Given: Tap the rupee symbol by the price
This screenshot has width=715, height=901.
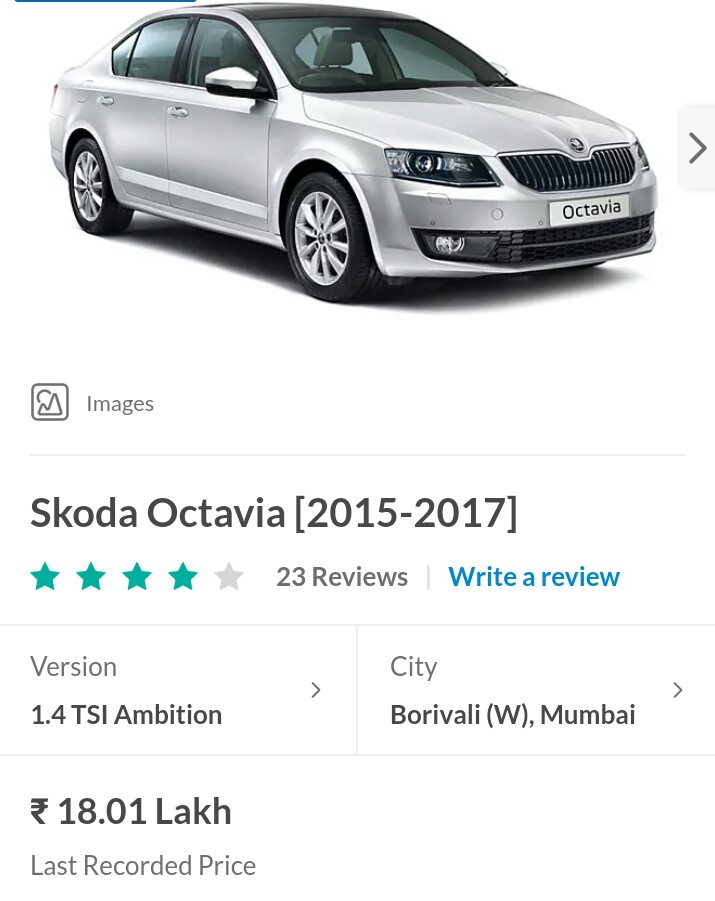Looking at the screenshot, I should (39, 812).
